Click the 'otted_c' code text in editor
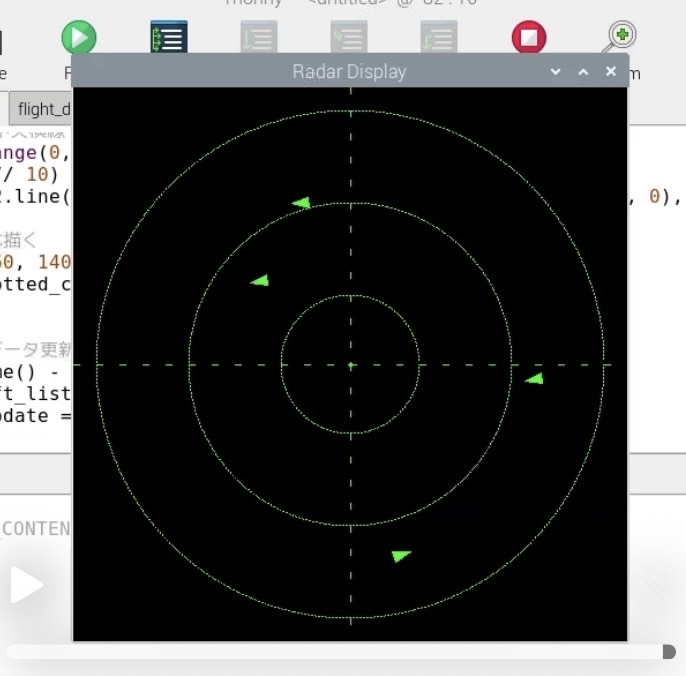The height and width of the screenshot is (676, 686). pyautogui.click(x=35, y=284)
